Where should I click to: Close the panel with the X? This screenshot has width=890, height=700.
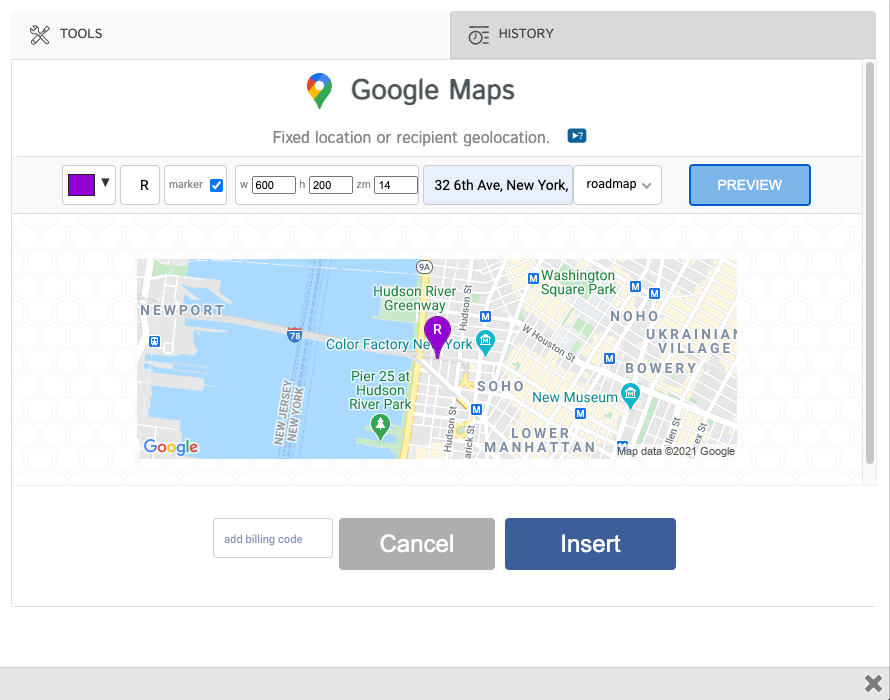(x=873, y=683)
